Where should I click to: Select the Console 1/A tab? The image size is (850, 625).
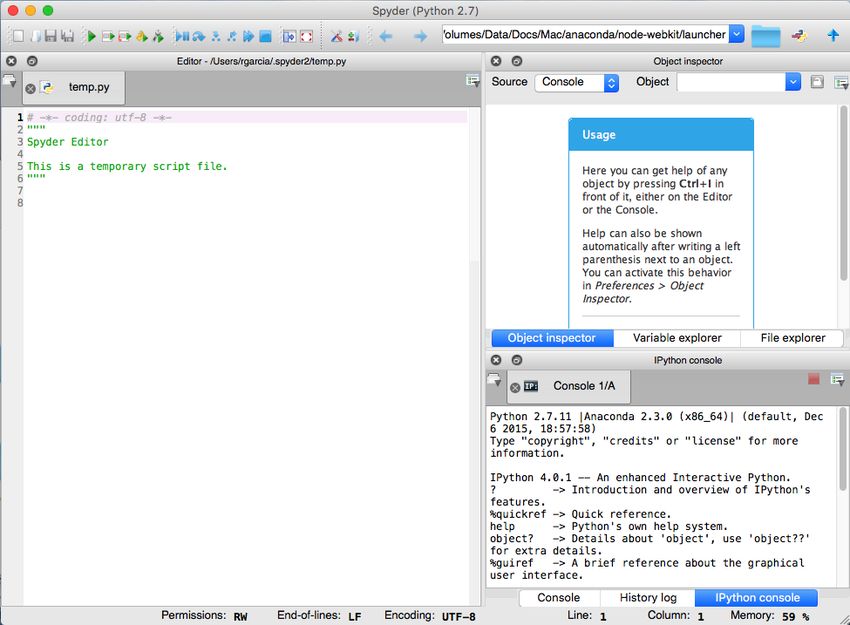(569, 386)
